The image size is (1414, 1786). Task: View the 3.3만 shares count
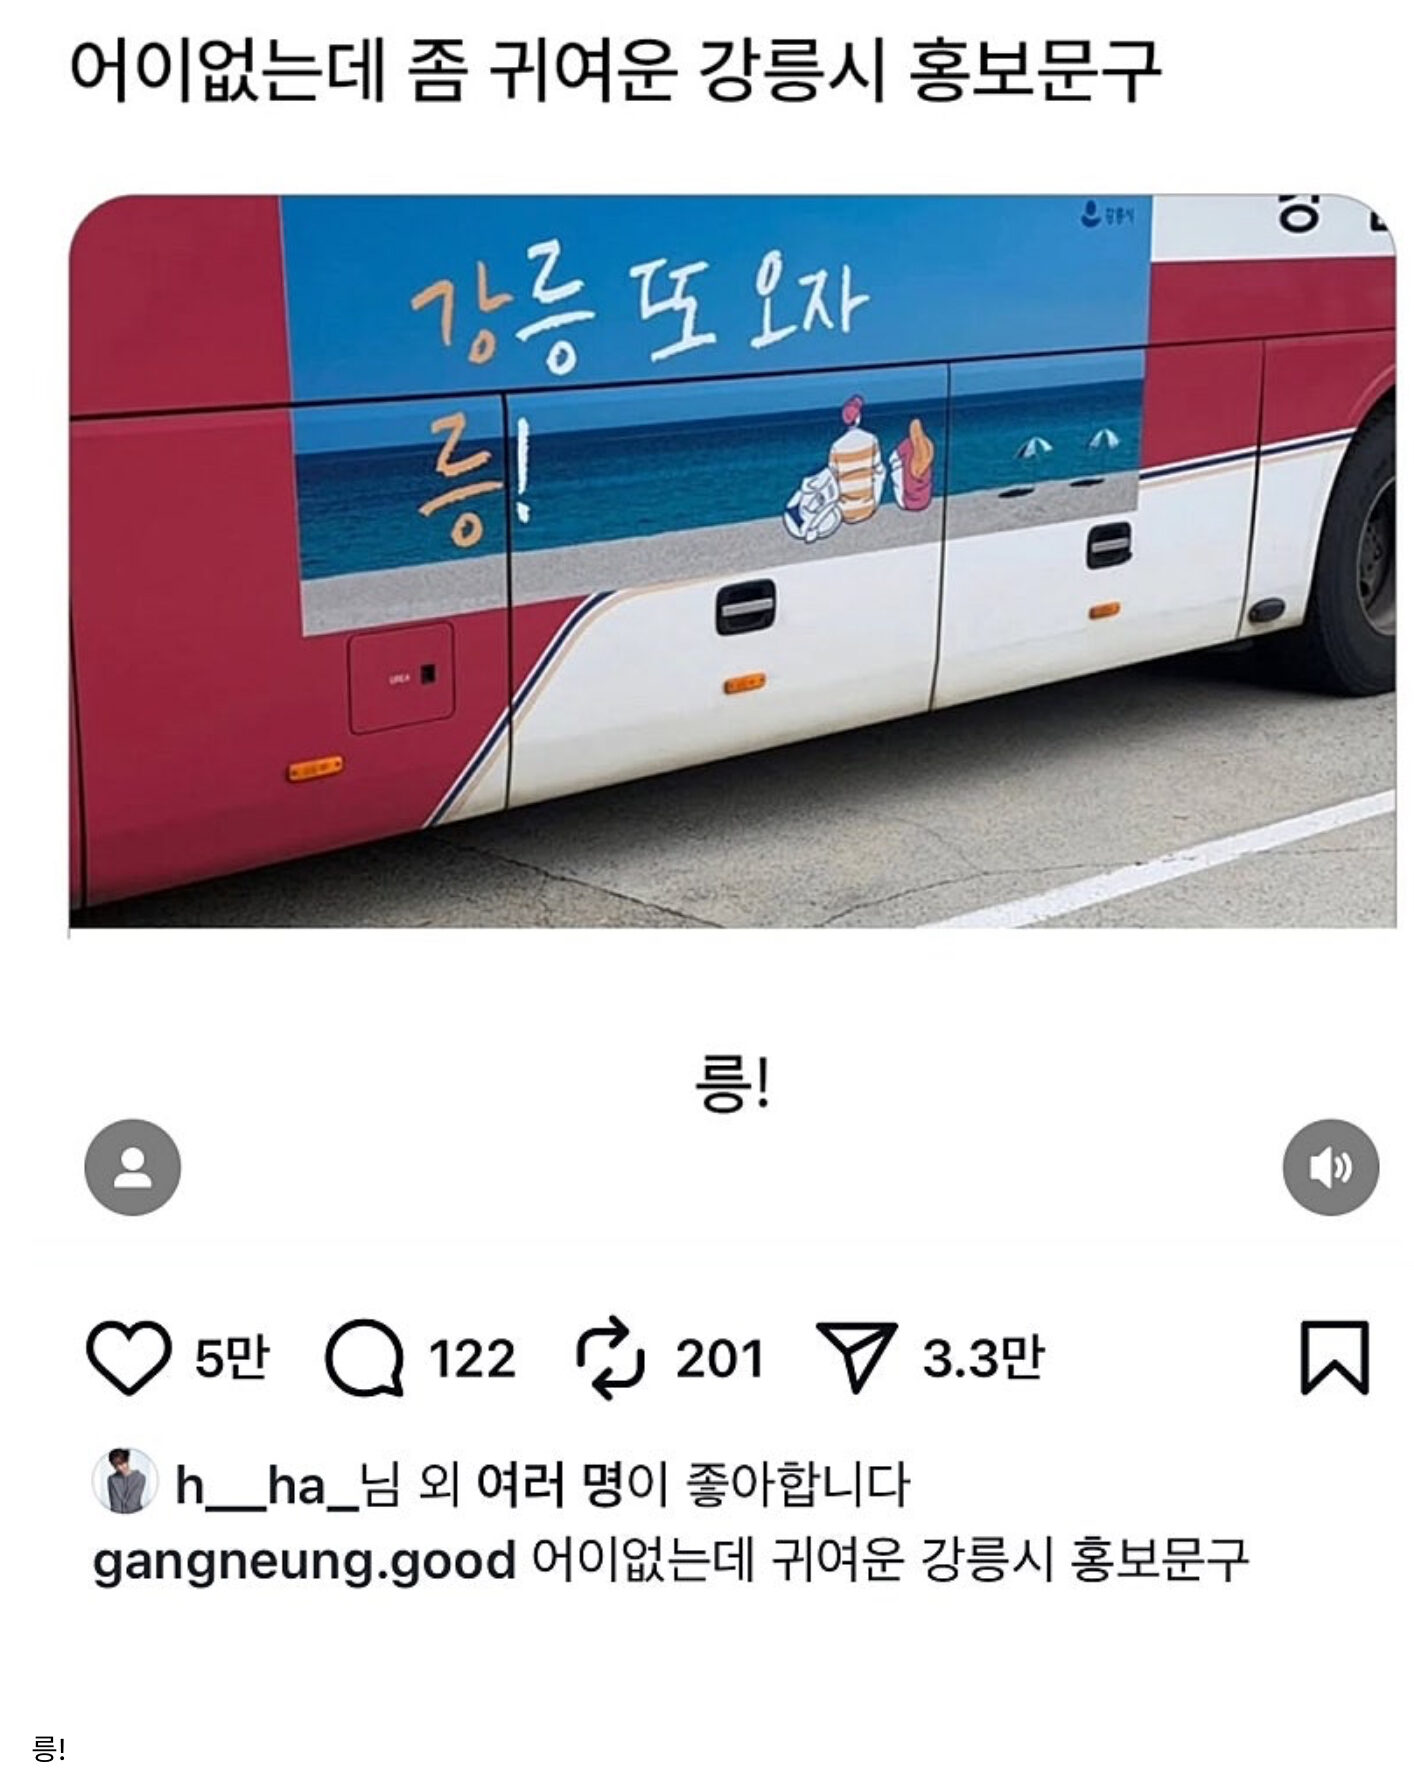pos(983,1358)
